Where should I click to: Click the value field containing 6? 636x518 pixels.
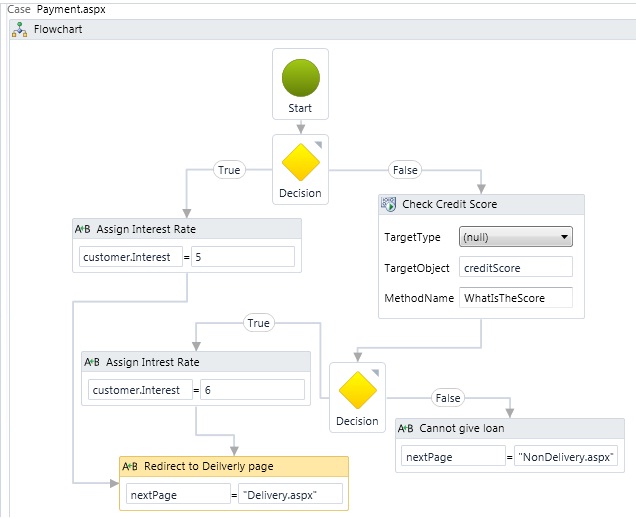point(253,389)
